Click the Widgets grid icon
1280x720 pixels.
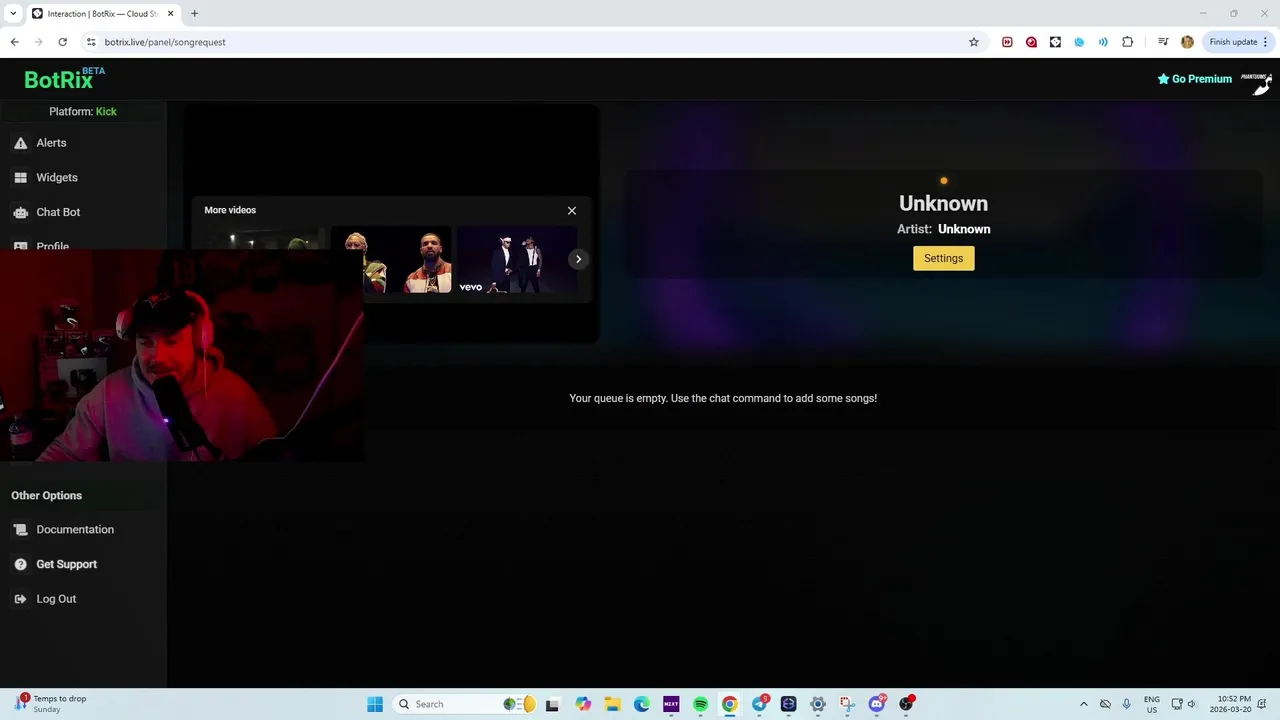[x=21, y=178]
